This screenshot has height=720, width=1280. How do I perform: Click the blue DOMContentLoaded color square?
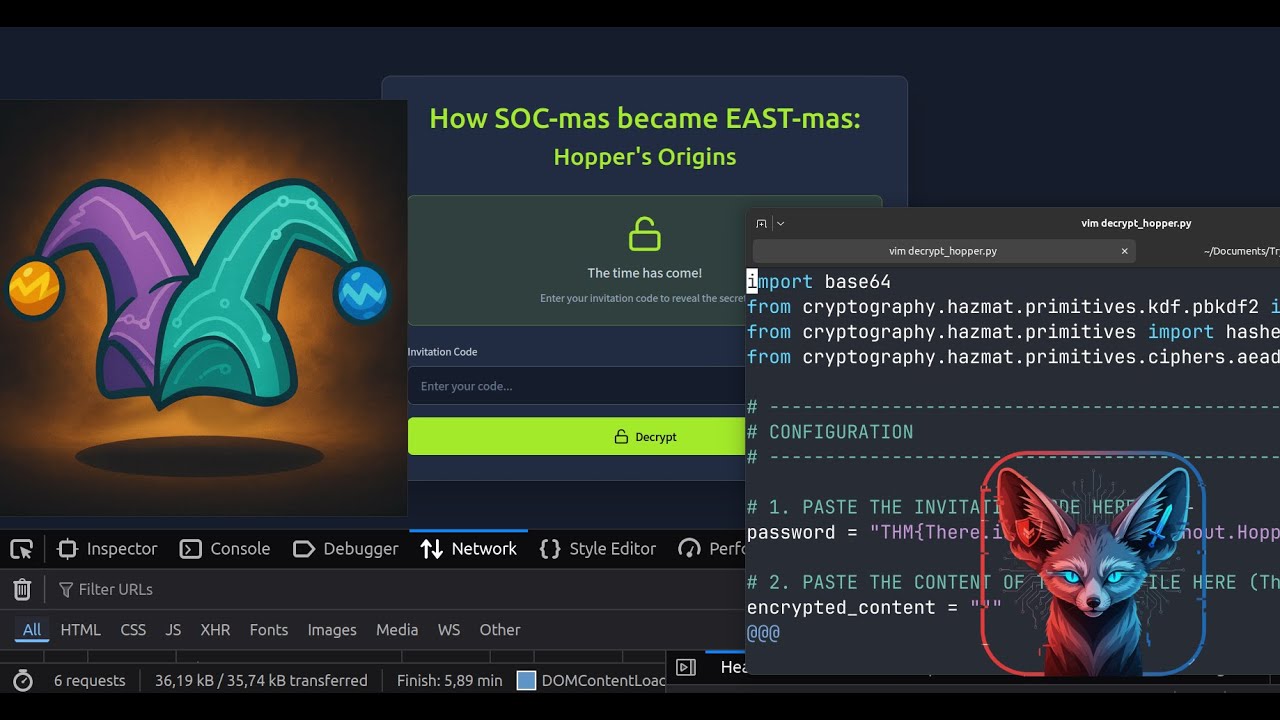tap(526, 681)
